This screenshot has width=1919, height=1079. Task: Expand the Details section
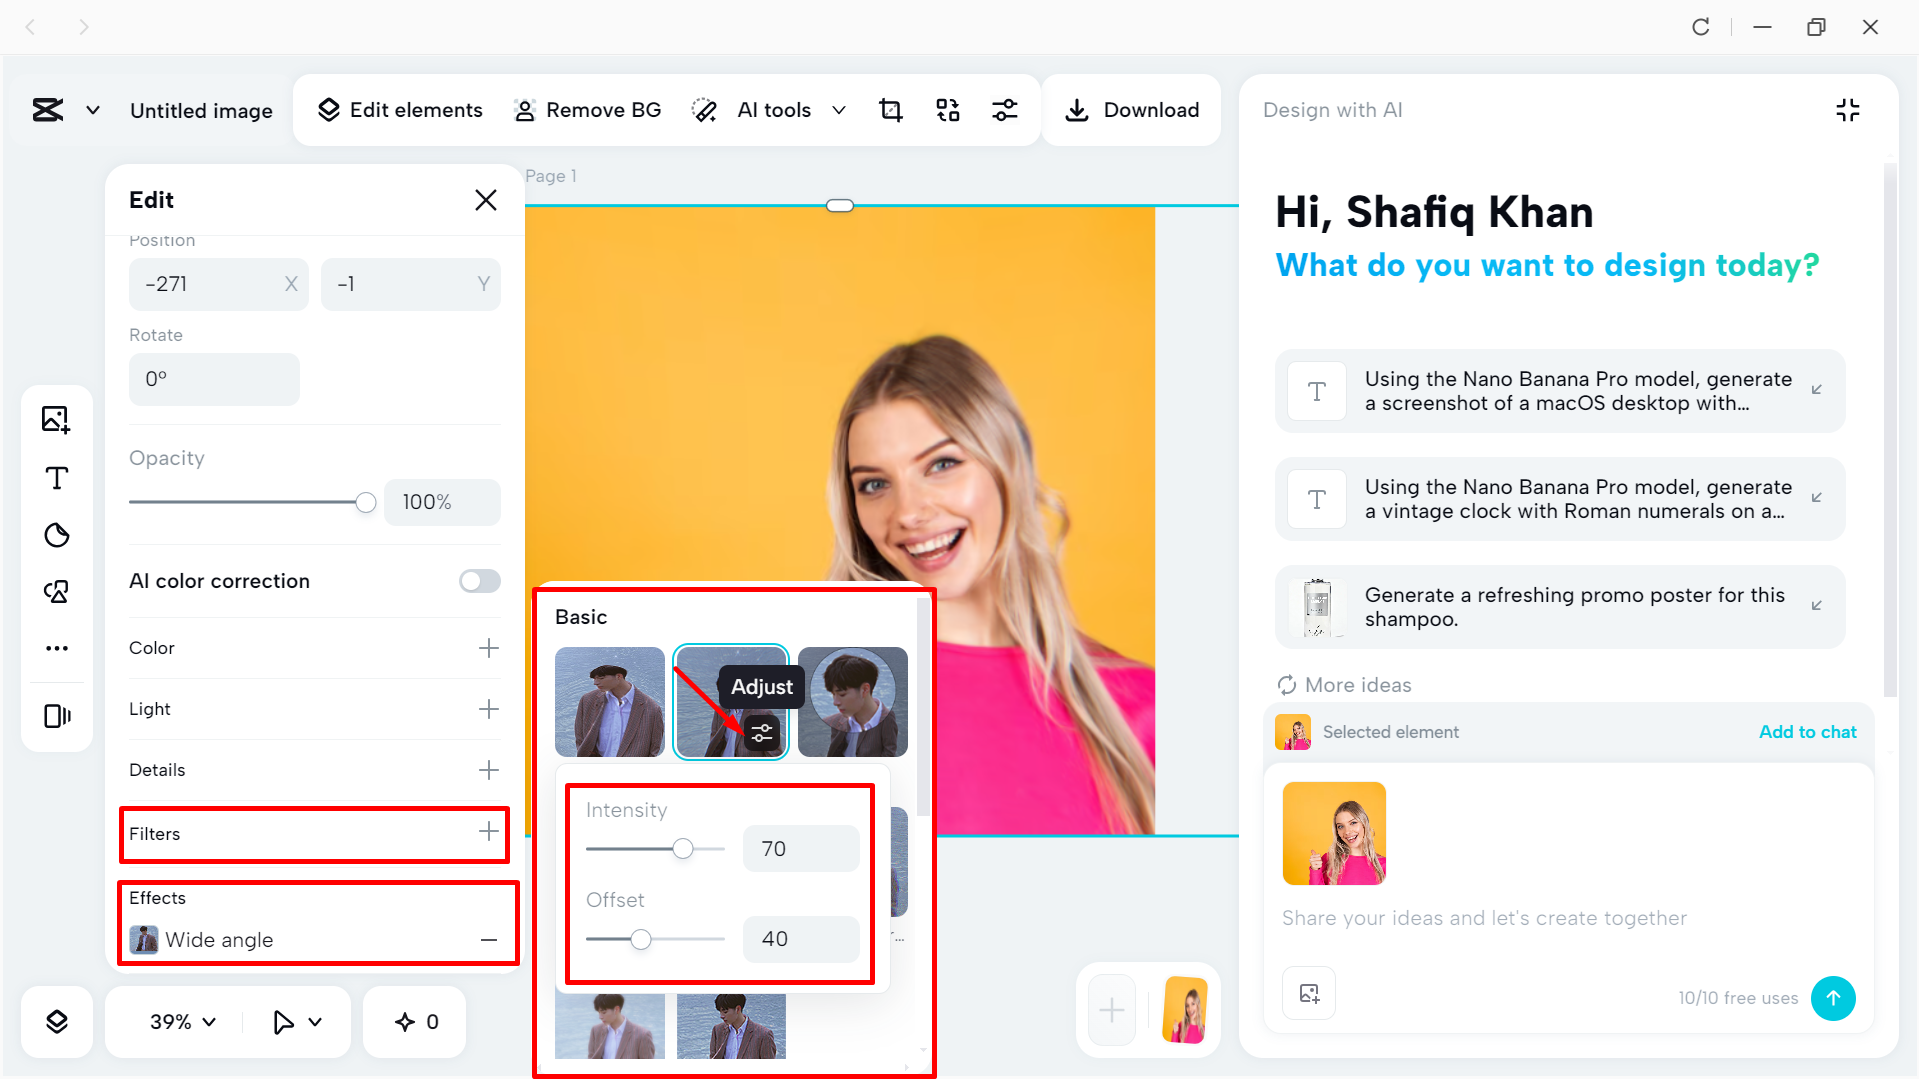488,770
